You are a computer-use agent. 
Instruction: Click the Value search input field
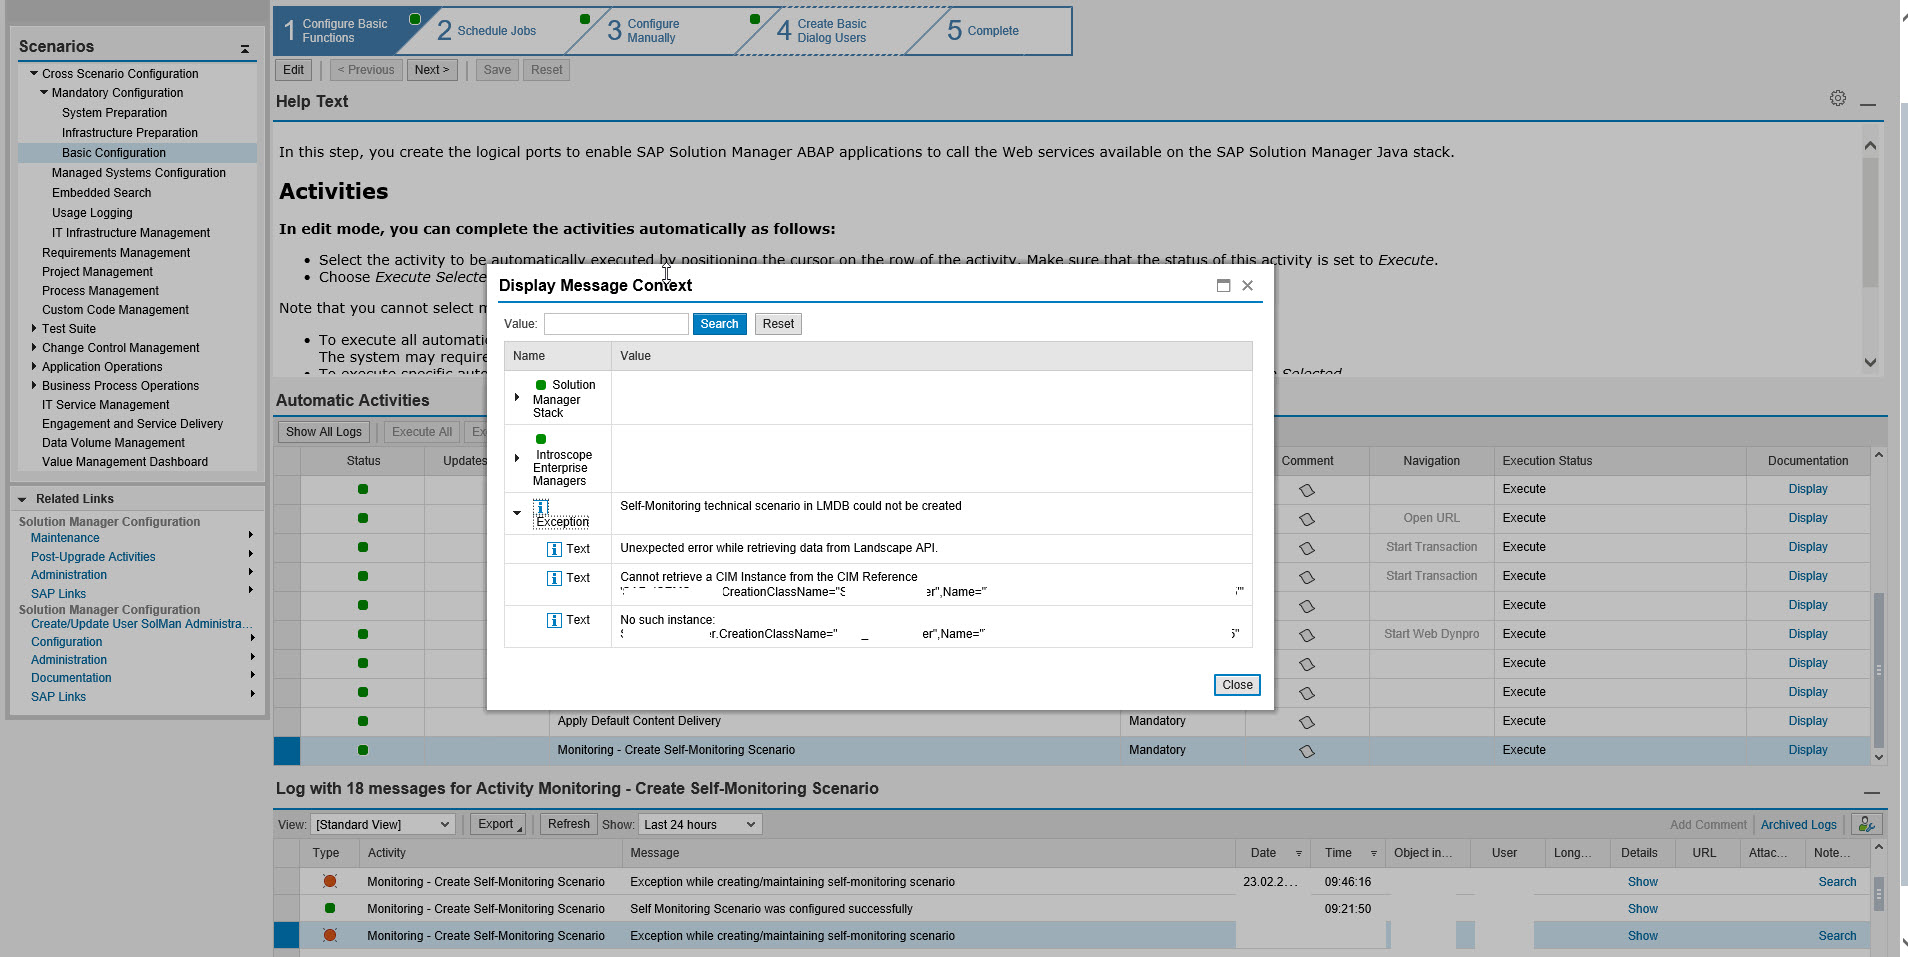[x=616, y=324]
